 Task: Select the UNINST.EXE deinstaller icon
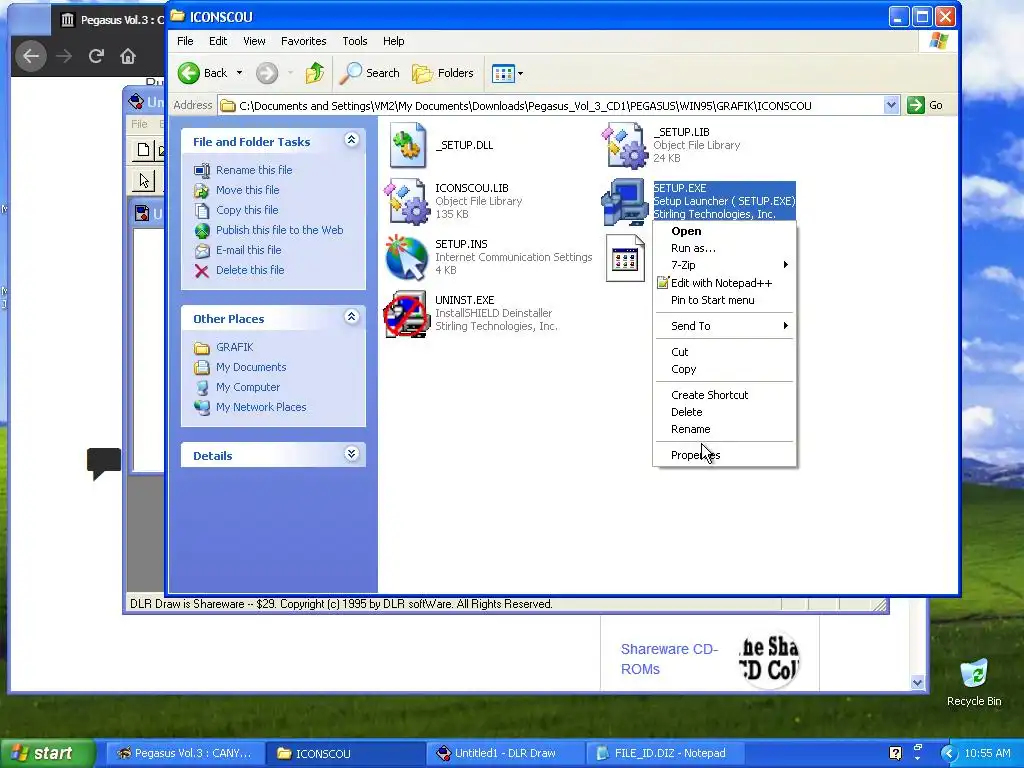[x=406, y=314]
